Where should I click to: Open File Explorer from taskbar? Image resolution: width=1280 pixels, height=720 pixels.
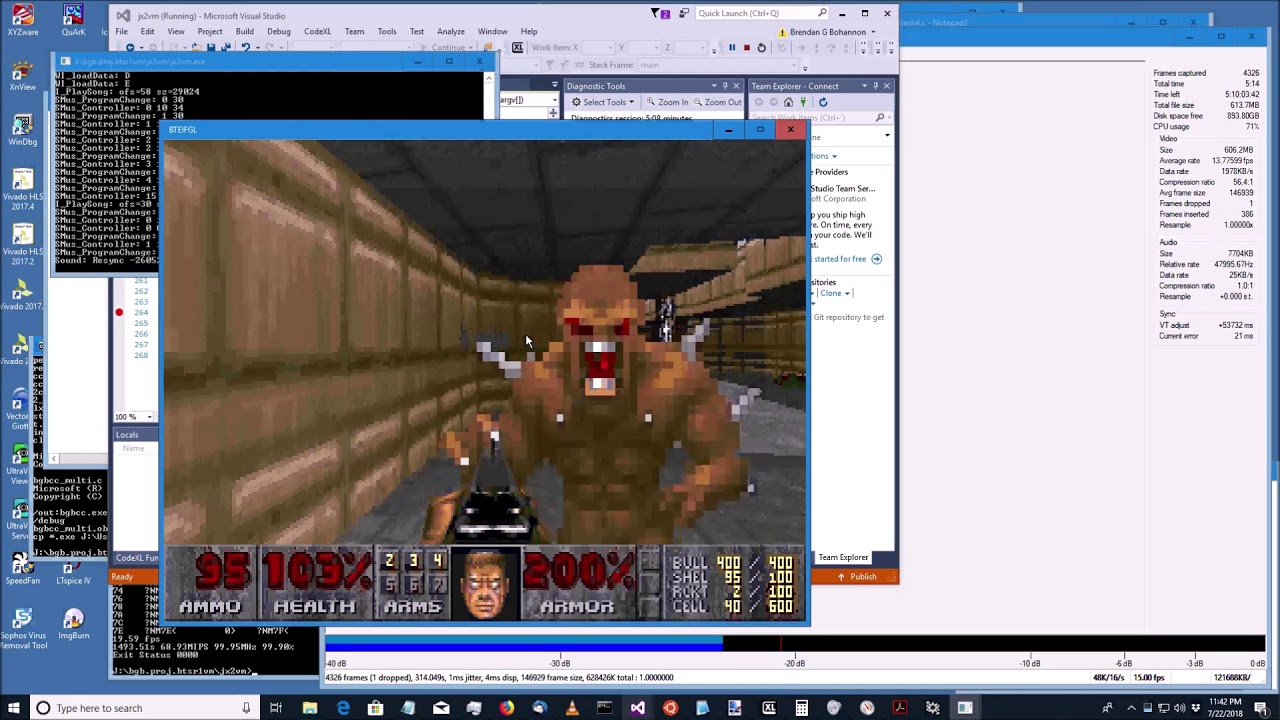310,708
